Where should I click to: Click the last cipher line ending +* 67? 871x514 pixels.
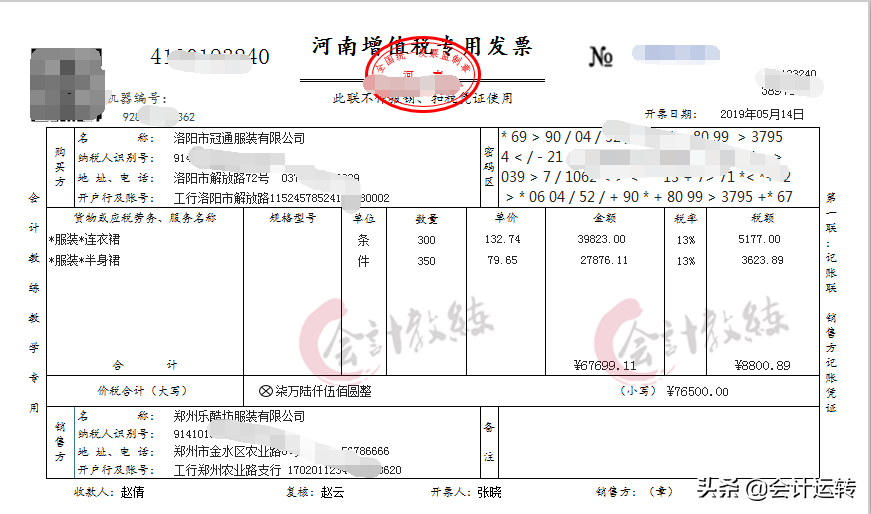click(649, 197)
